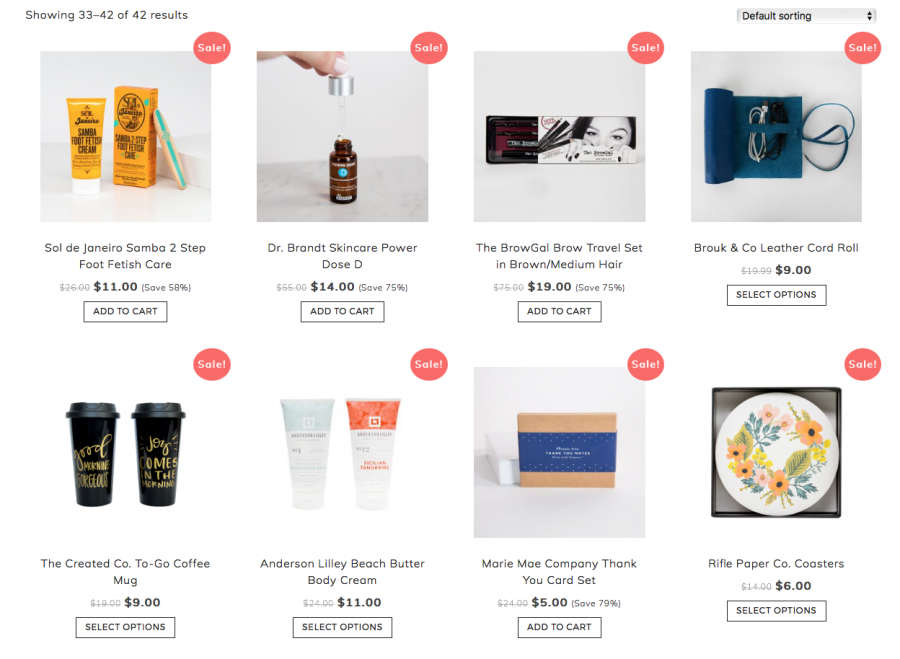Open the floral coasters product image
This screenshot has height=659, width=900.
click(776, 452)
